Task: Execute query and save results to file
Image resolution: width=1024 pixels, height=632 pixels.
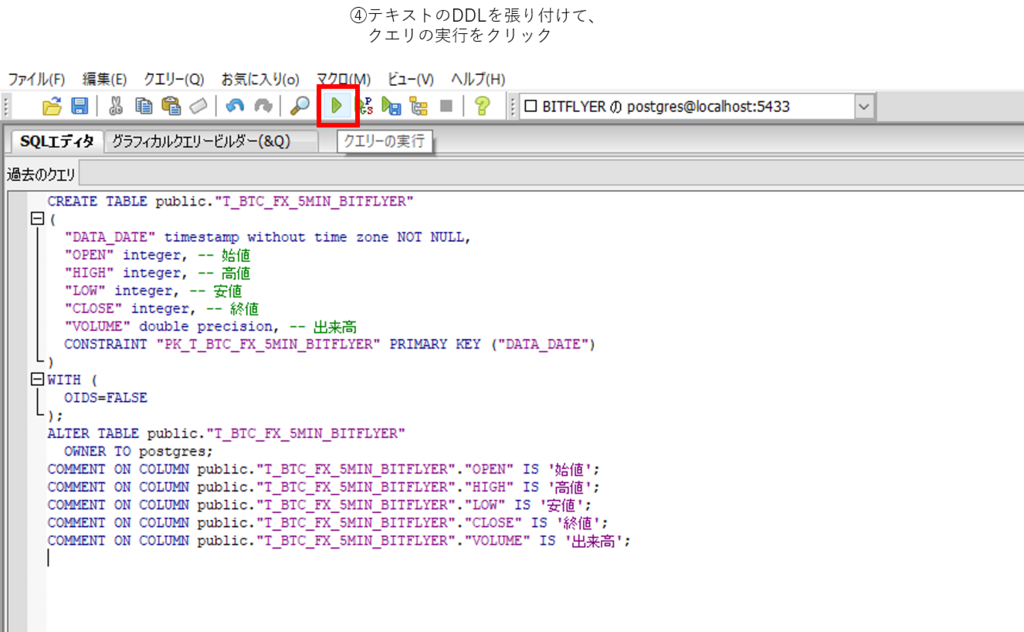Action: [391, 106]
